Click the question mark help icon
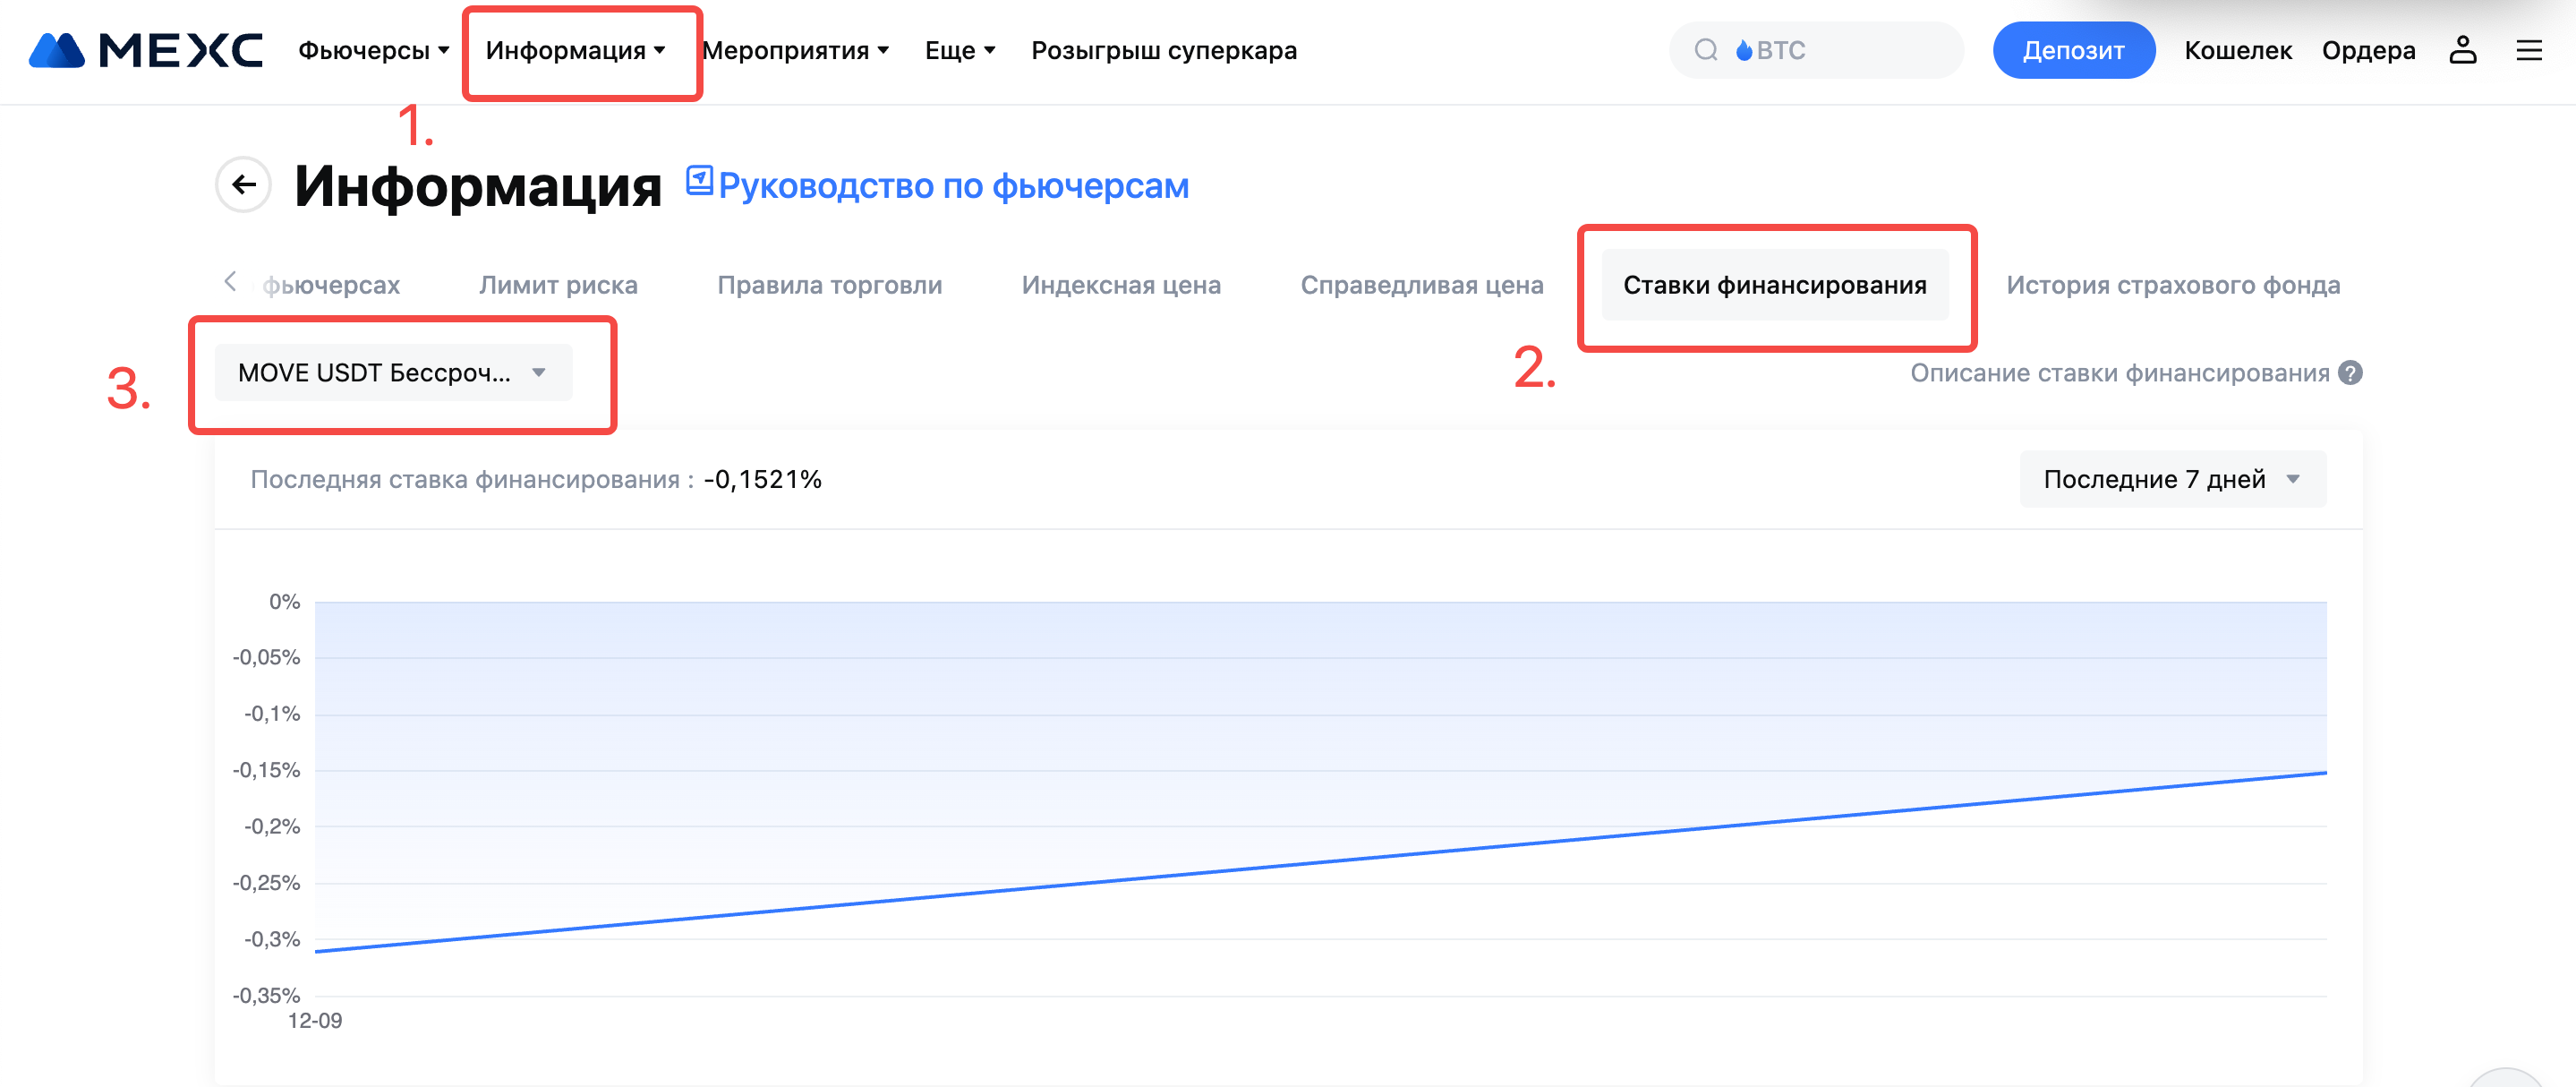 2351,373
